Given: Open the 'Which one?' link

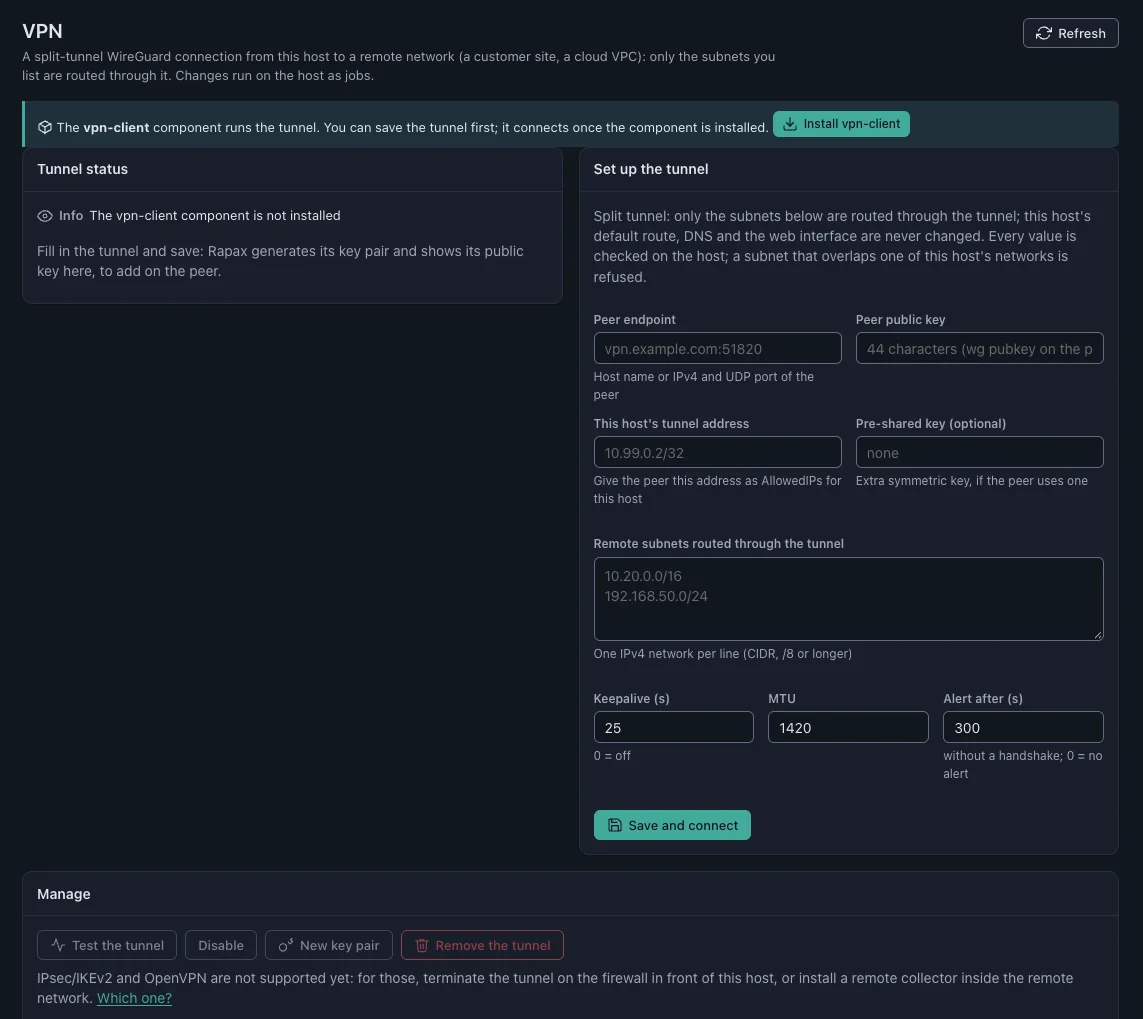Looking at the screenshot, I should (134, 998).
